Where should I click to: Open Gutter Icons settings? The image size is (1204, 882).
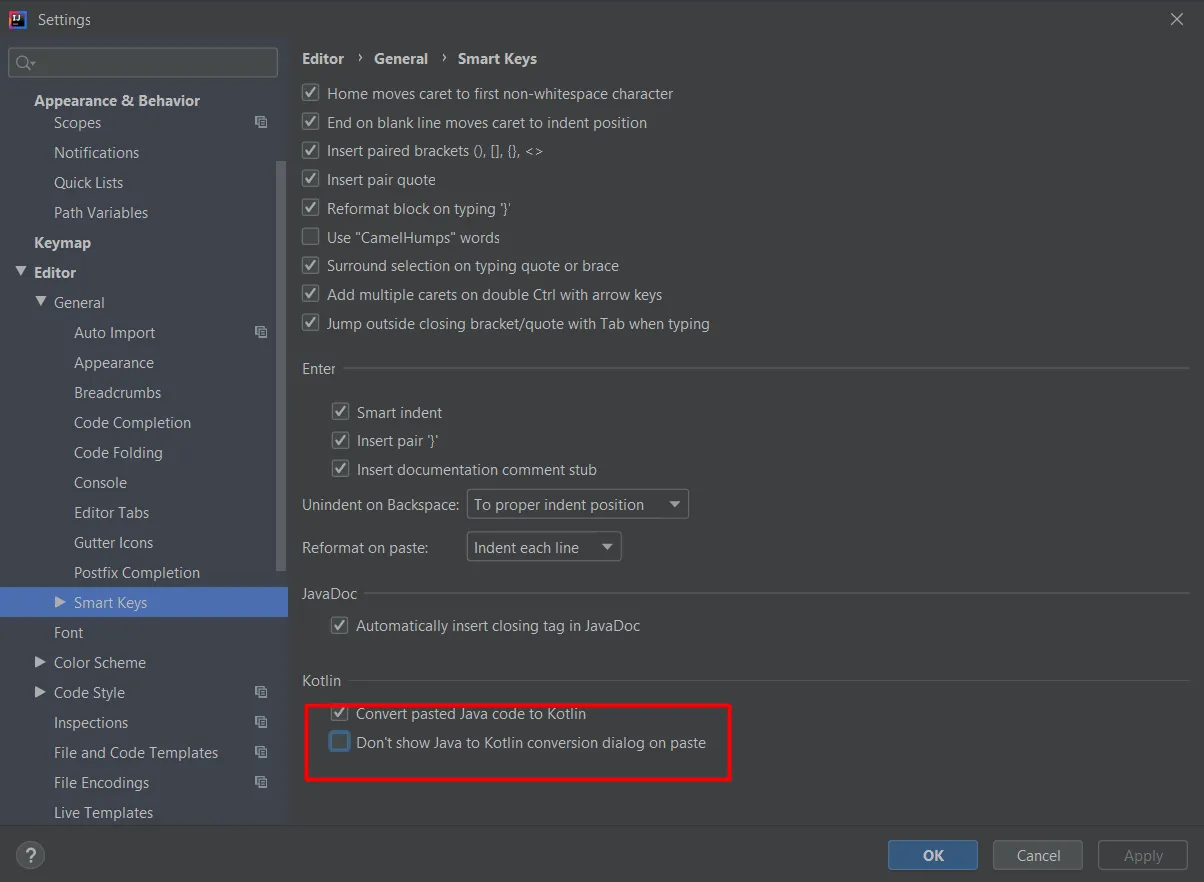coord(113,543)
